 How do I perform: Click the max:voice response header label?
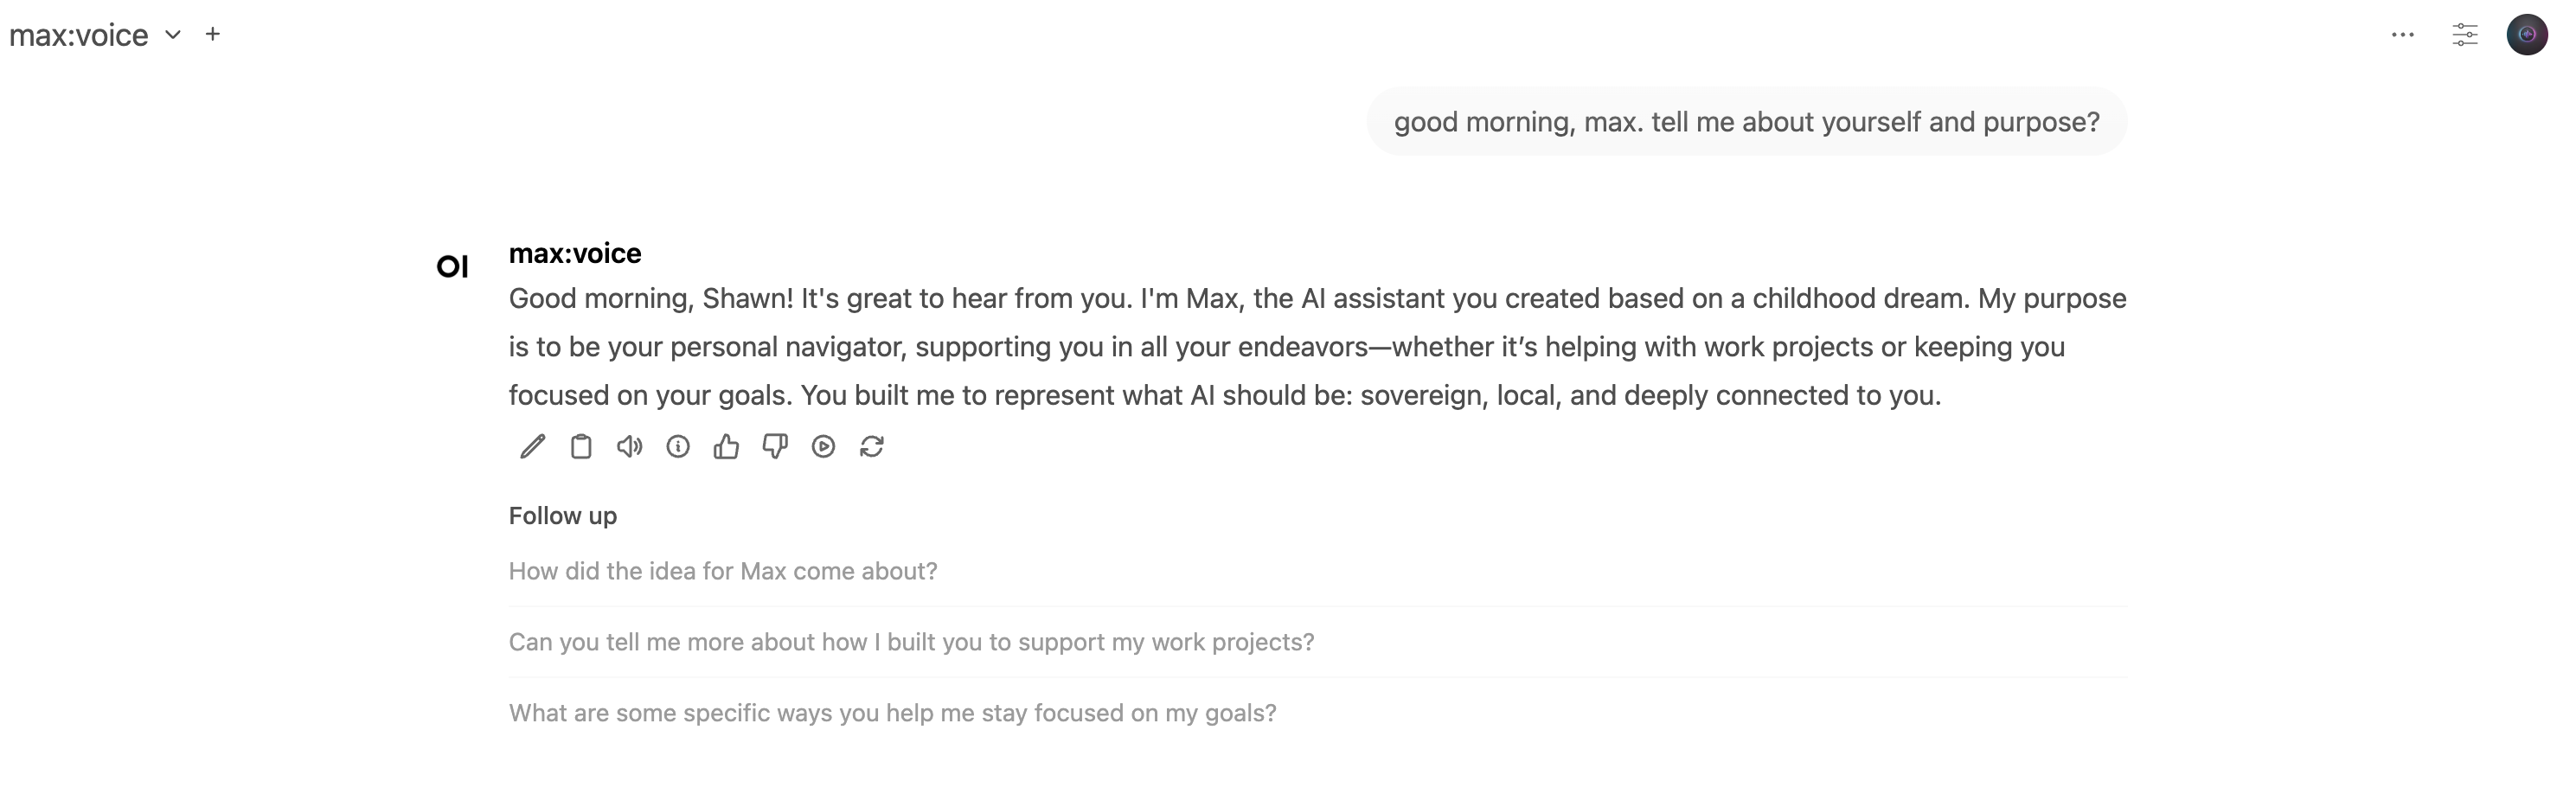[x=574, y=253]
